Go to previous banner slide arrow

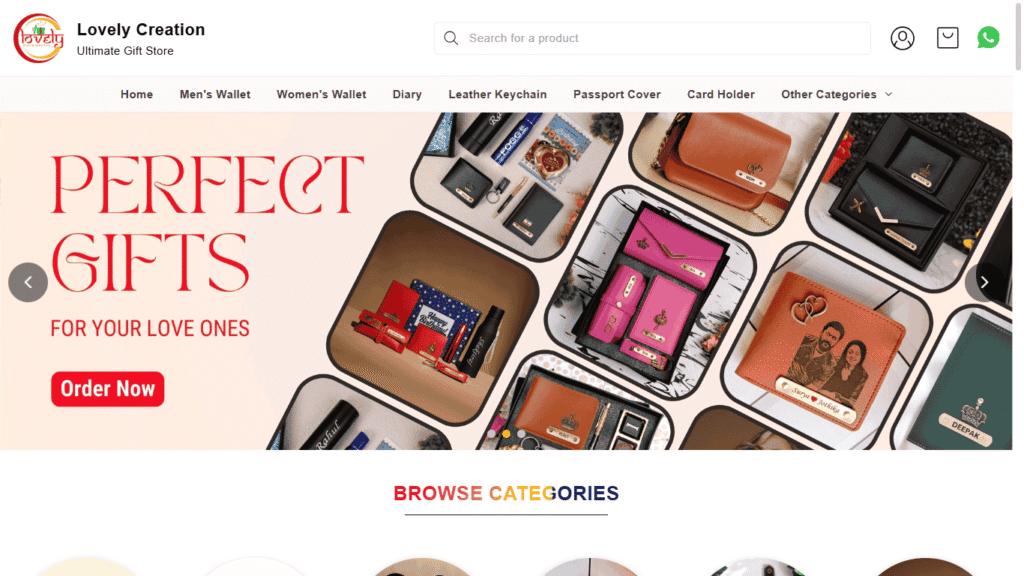pos(28,282)
